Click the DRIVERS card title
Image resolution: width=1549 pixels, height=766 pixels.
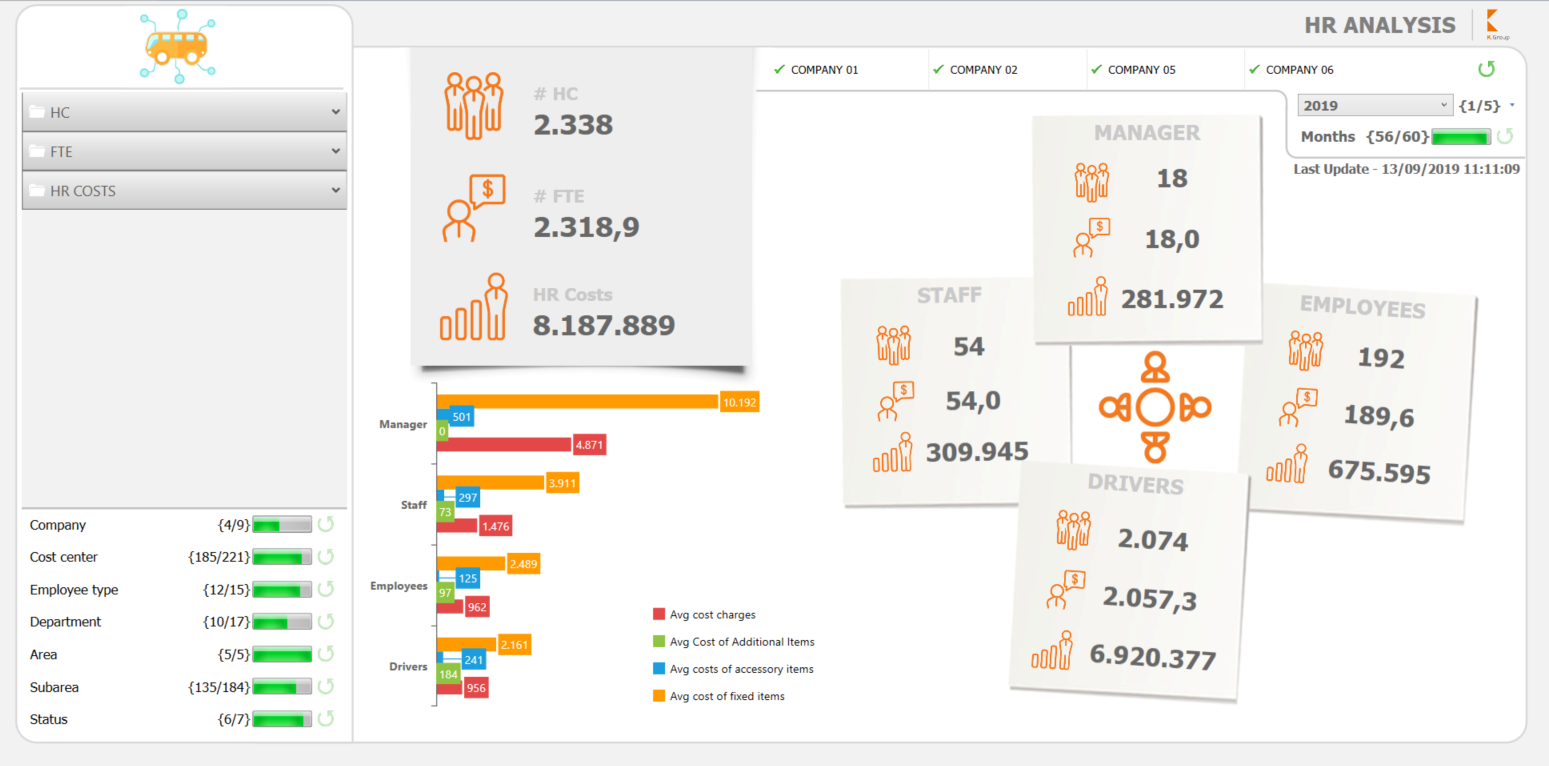click(x=1135, y=486)
